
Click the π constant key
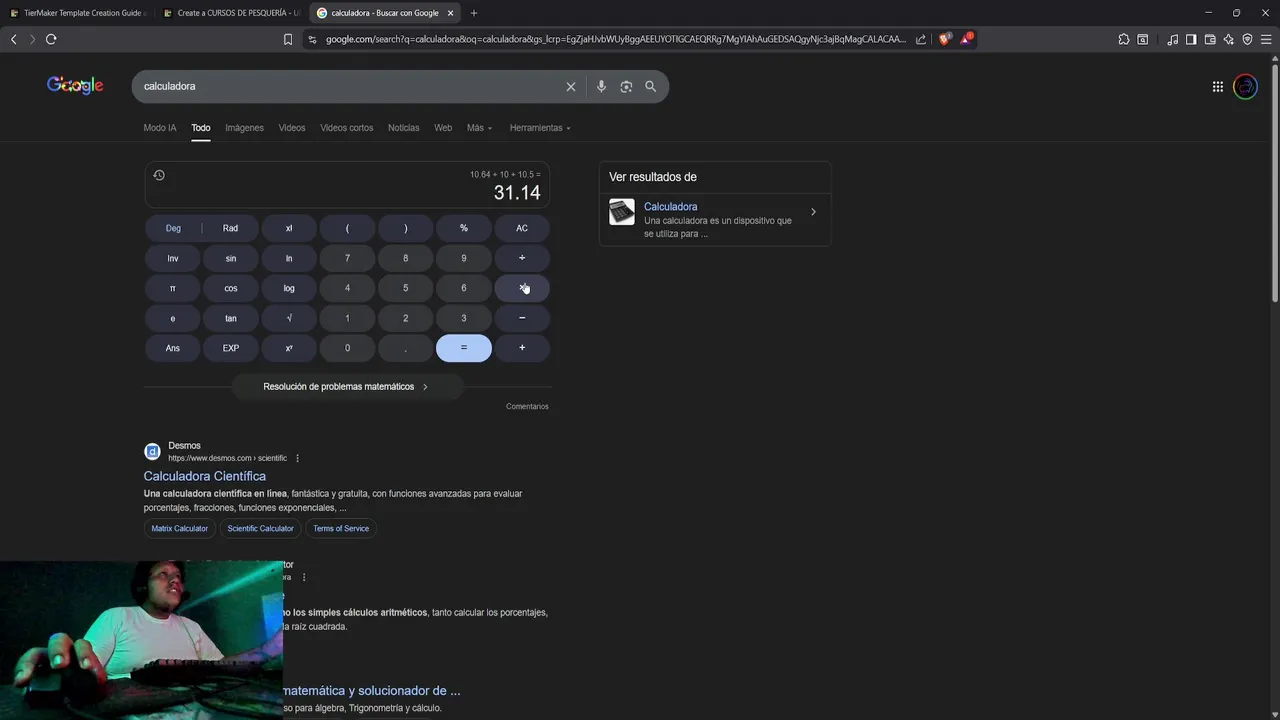pyautogui.click(x=173, y=288)
